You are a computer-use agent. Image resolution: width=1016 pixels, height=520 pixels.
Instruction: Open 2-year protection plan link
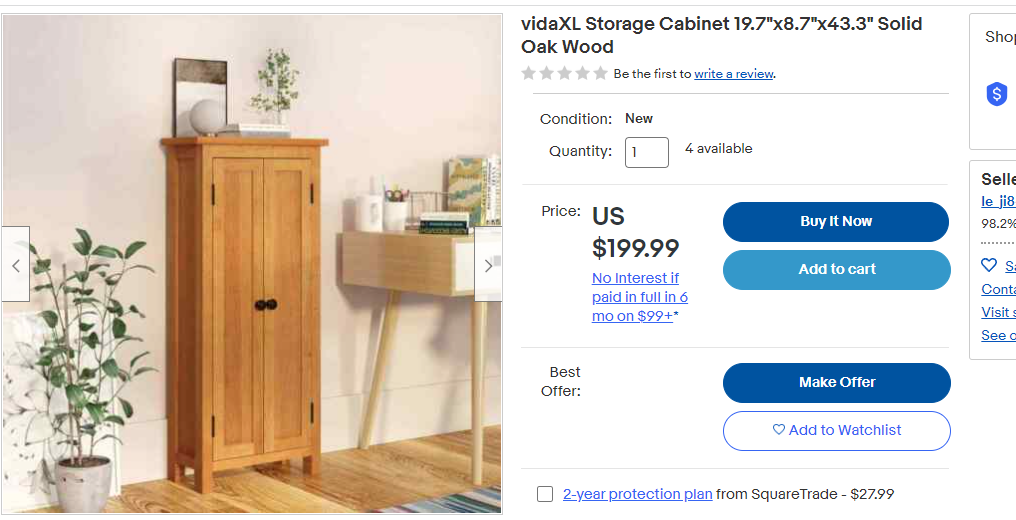click(x=638, y=494)
